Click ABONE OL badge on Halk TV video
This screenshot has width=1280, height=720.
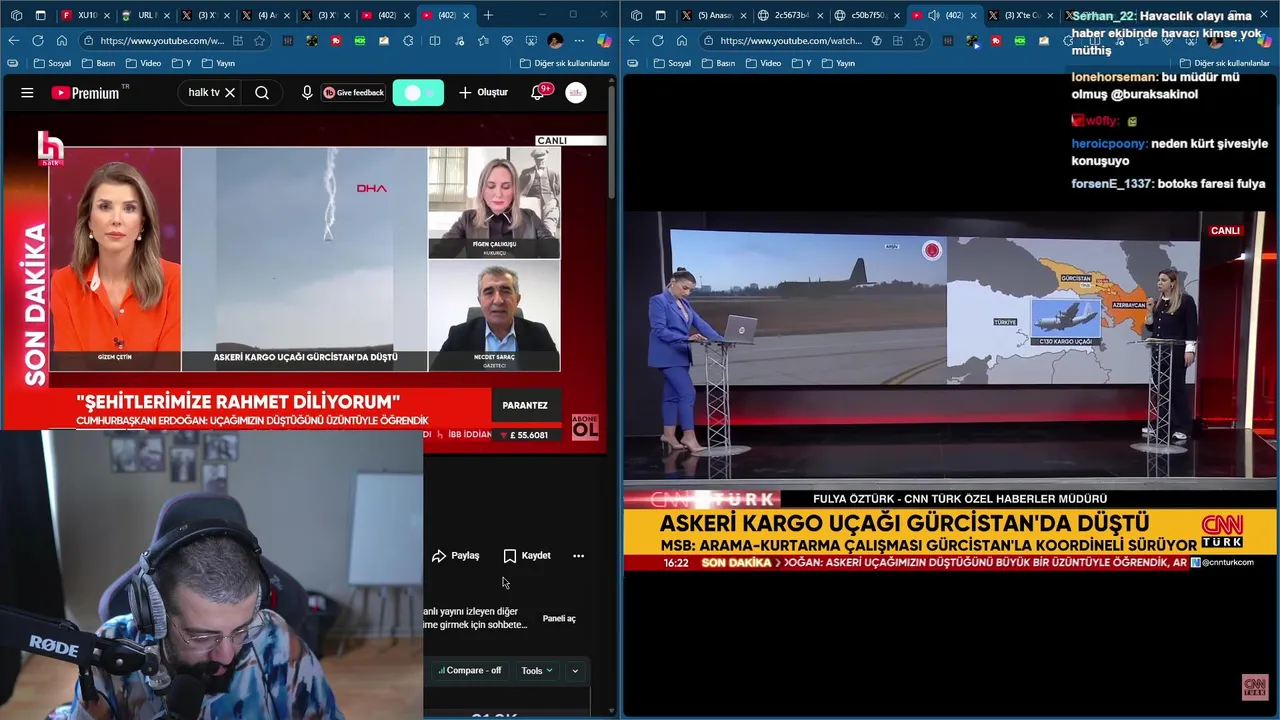585,428
